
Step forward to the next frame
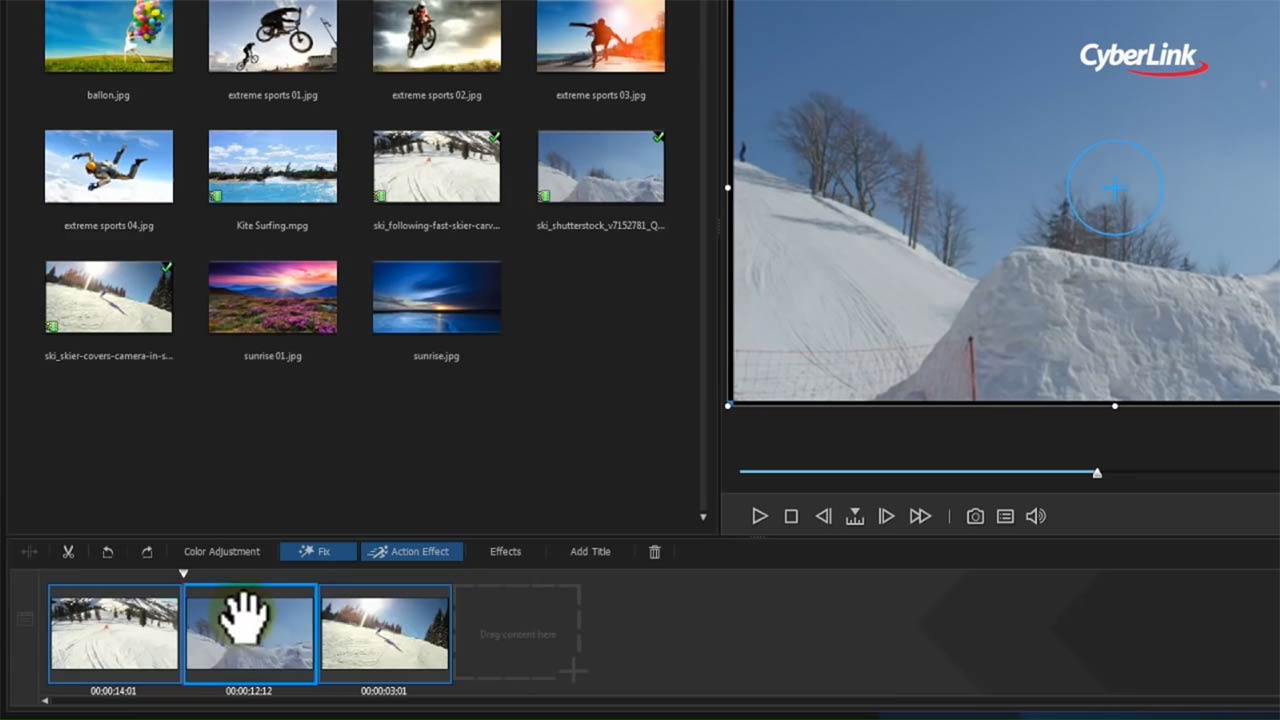886,516
